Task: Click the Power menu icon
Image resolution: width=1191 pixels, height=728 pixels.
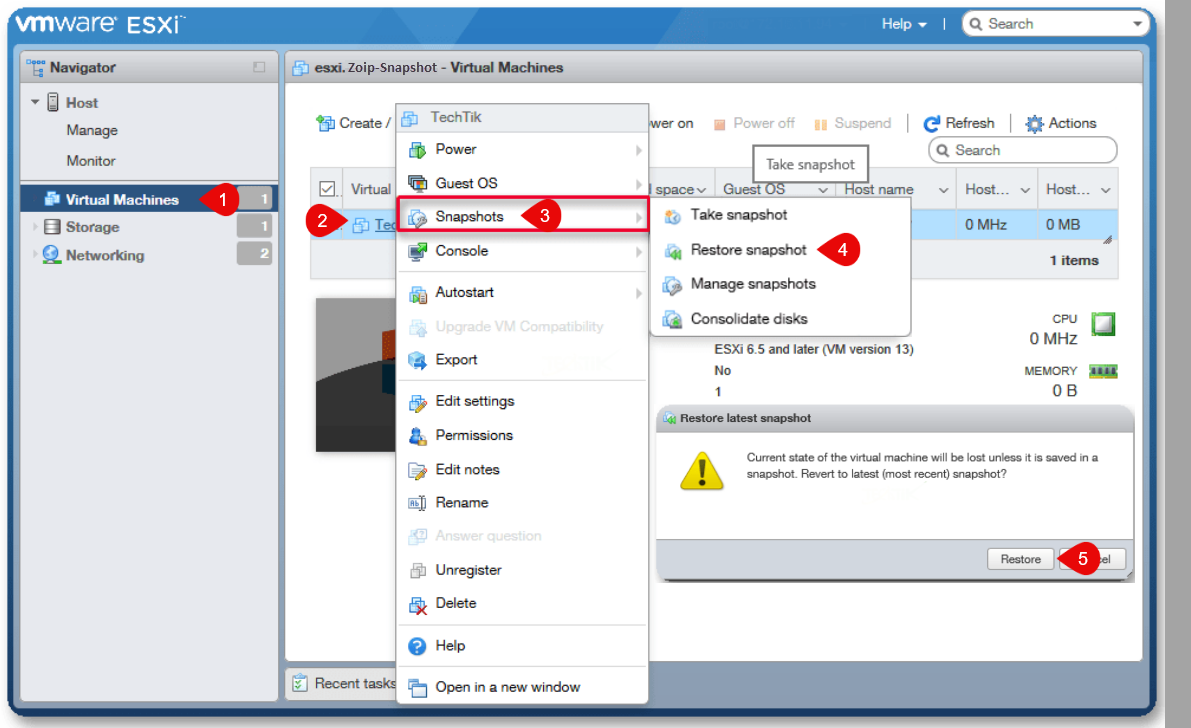Action: tap(417, 150)
